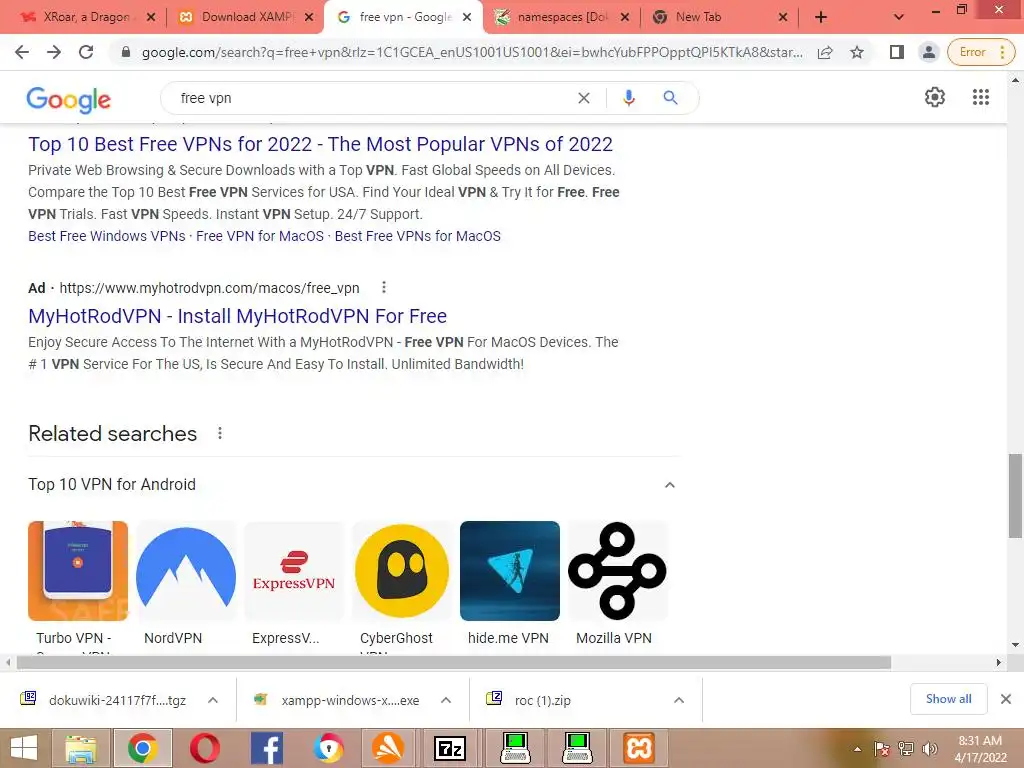This screenshot has height=768, width=1024.
Task: Show hidden system tray icons
Action: point(857,749)
